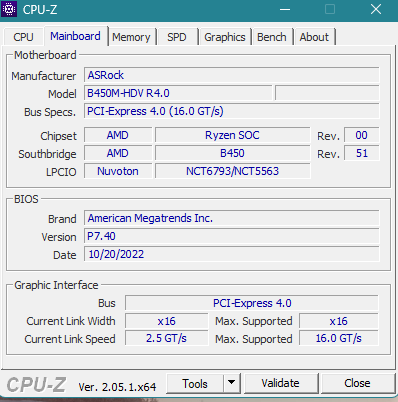This screenshot has width=398, height=402.
Task: Click the CPU-Z app icon in title bar
Action: 9,9
